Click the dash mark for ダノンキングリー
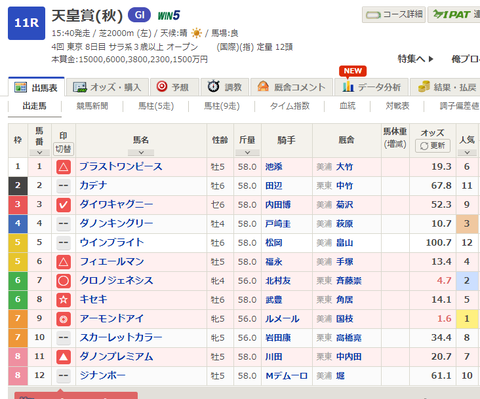Screen dimensions: 480x399 point(63,224)
